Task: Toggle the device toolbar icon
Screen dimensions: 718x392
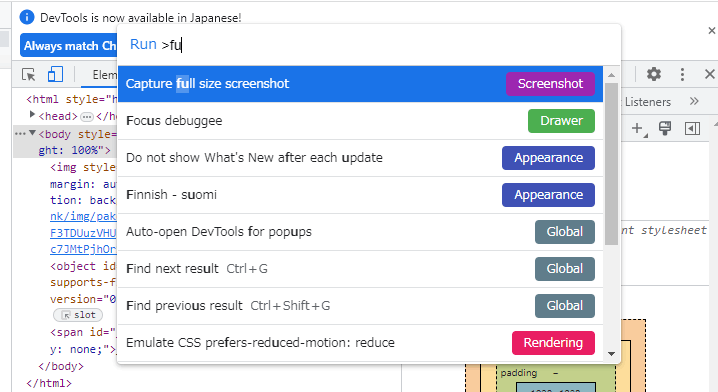Action: click(55, 74)
